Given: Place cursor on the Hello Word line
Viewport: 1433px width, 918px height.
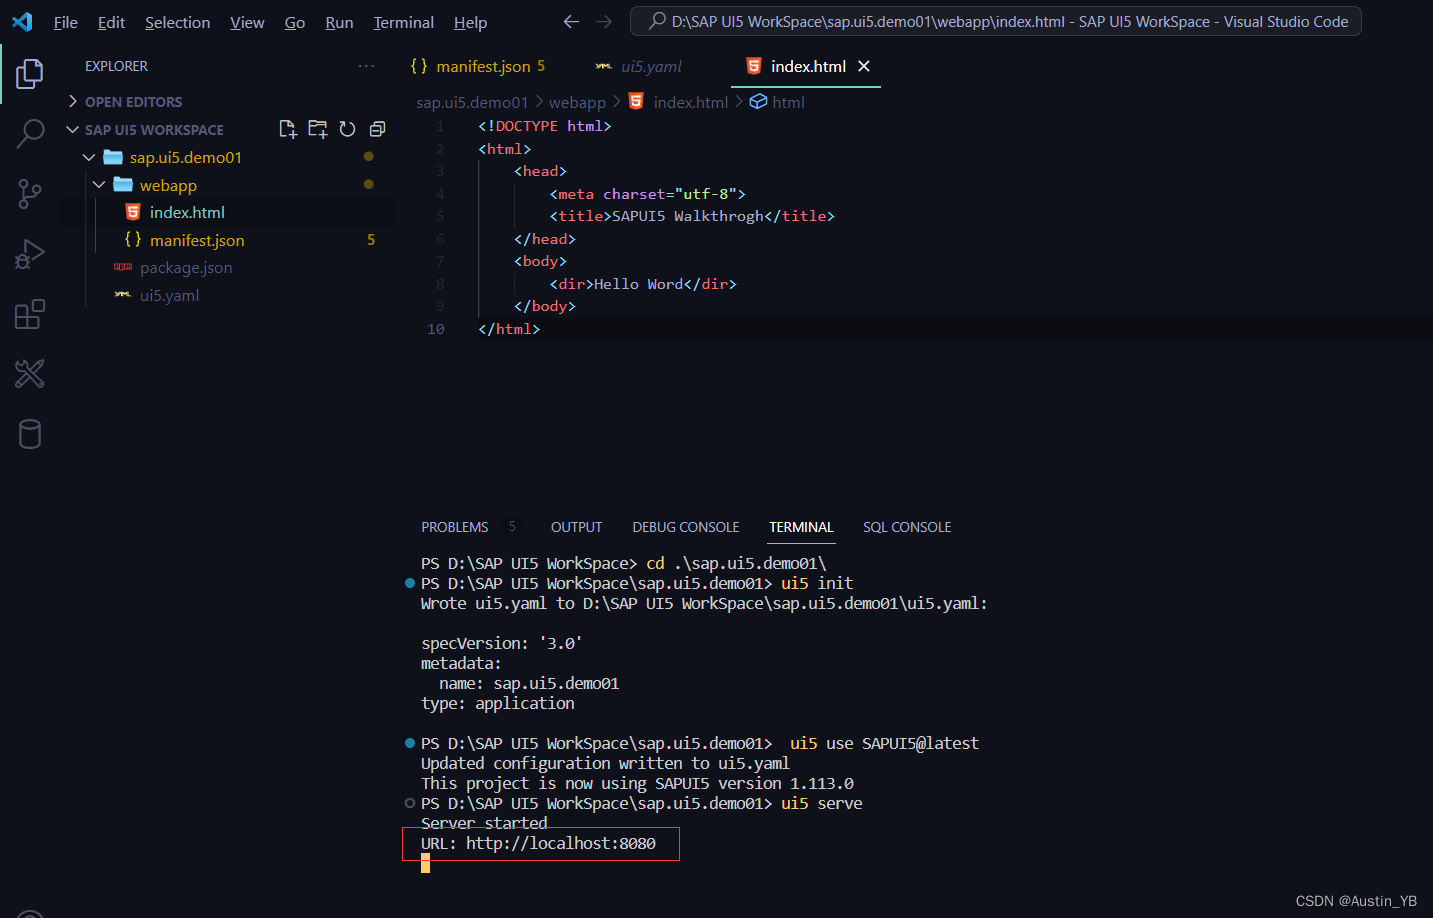Looking at the screenshot, I should pyautogui.click(x=643, y=284).
